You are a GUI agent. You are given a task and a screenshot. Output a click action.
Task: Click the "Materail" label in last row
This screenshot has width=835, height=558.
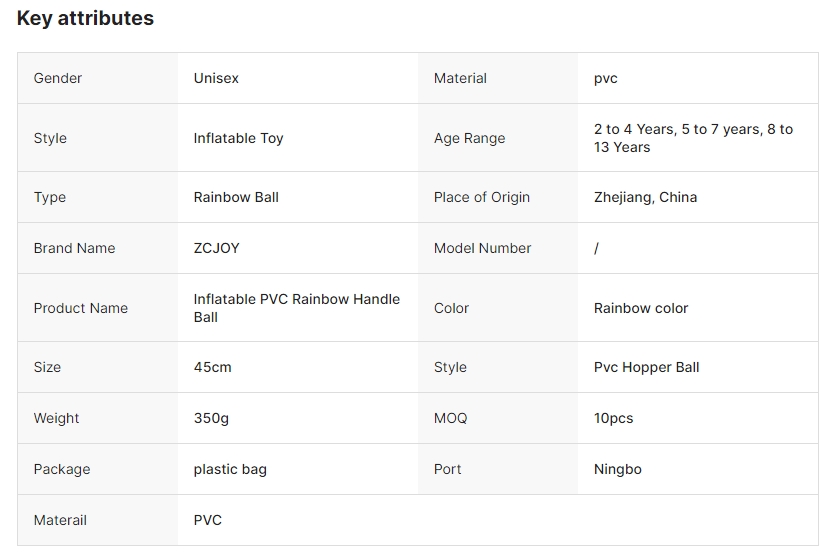(x=60, y=520)
